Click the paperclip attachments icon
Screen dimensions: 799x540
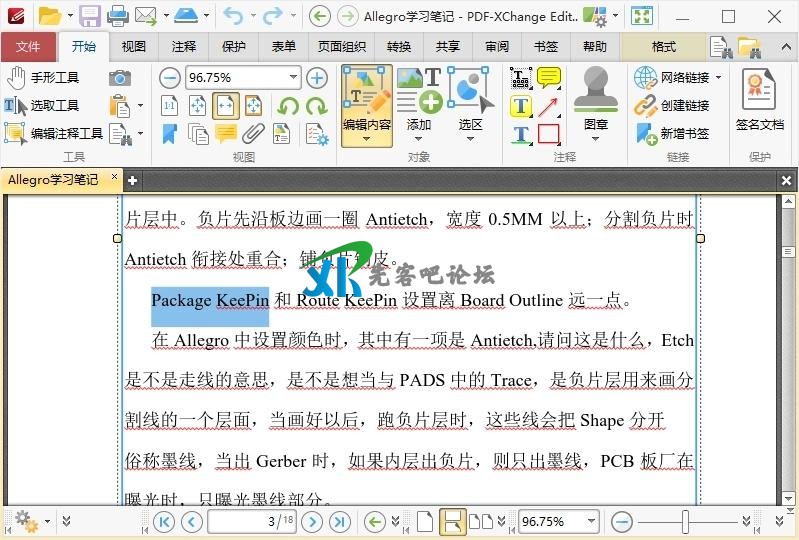click(x=254, y=134)
